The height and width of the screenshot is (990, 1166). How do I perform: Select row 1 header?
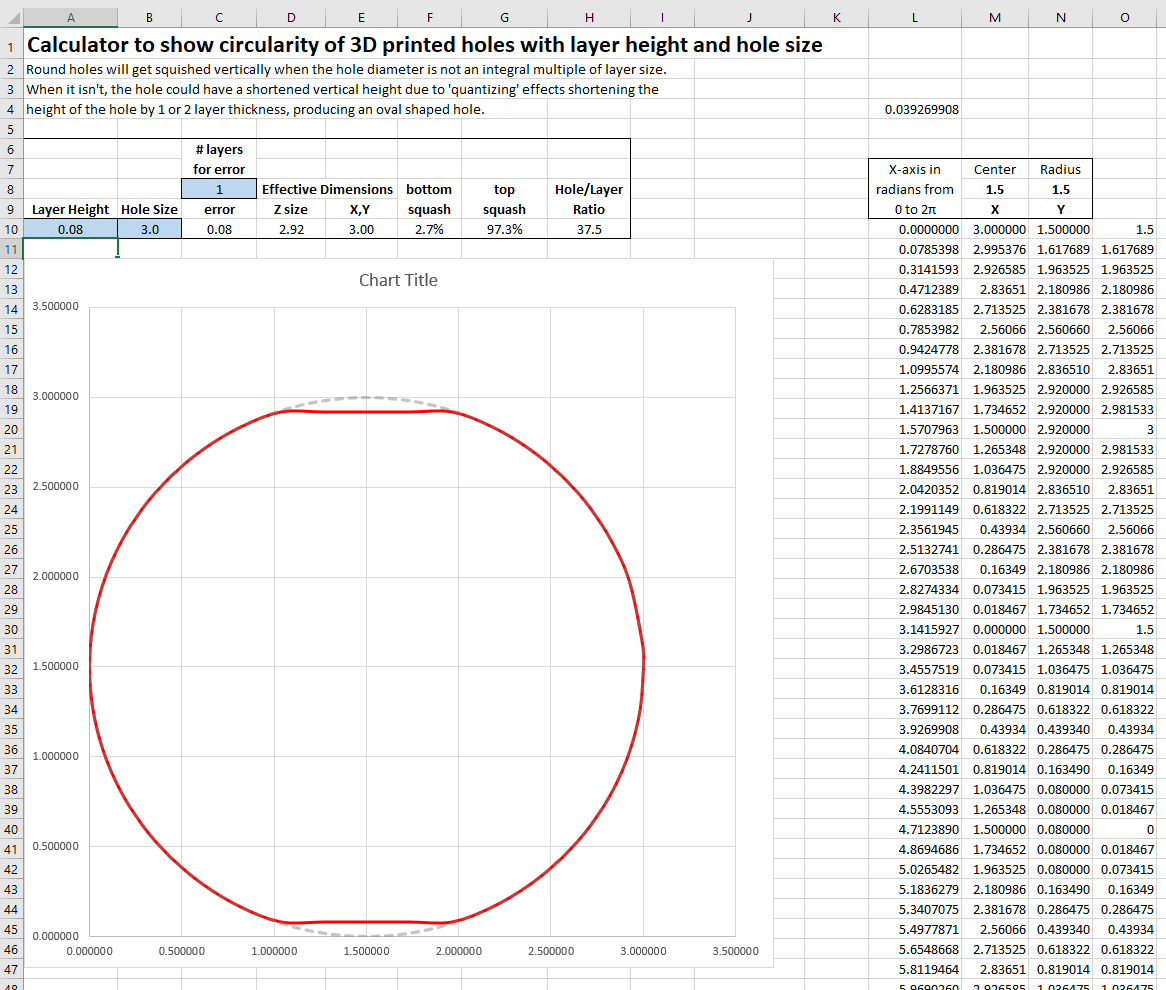(x=11, y=45)
